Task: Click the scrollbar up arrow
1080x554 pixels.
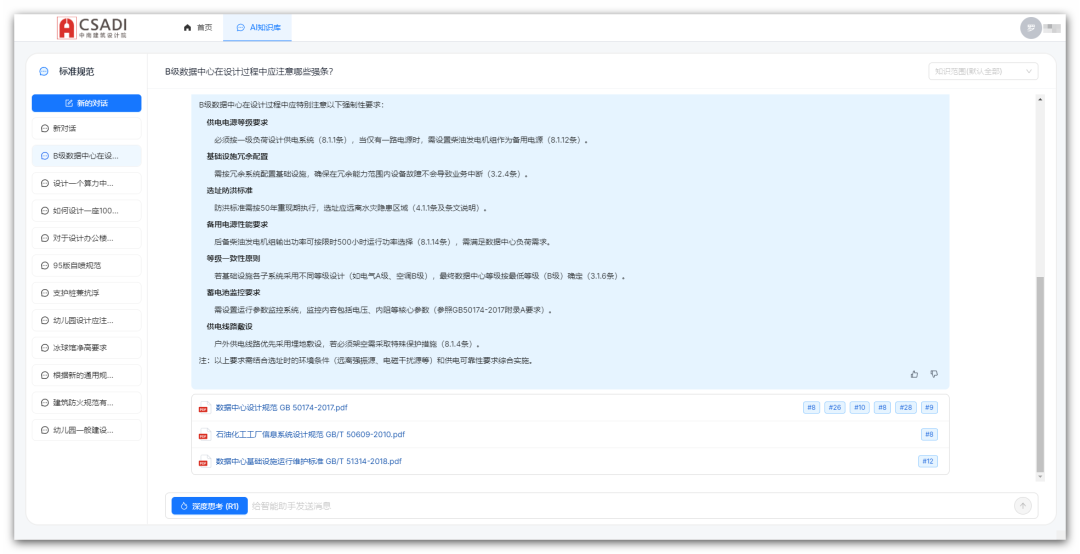Action: 1040,100
